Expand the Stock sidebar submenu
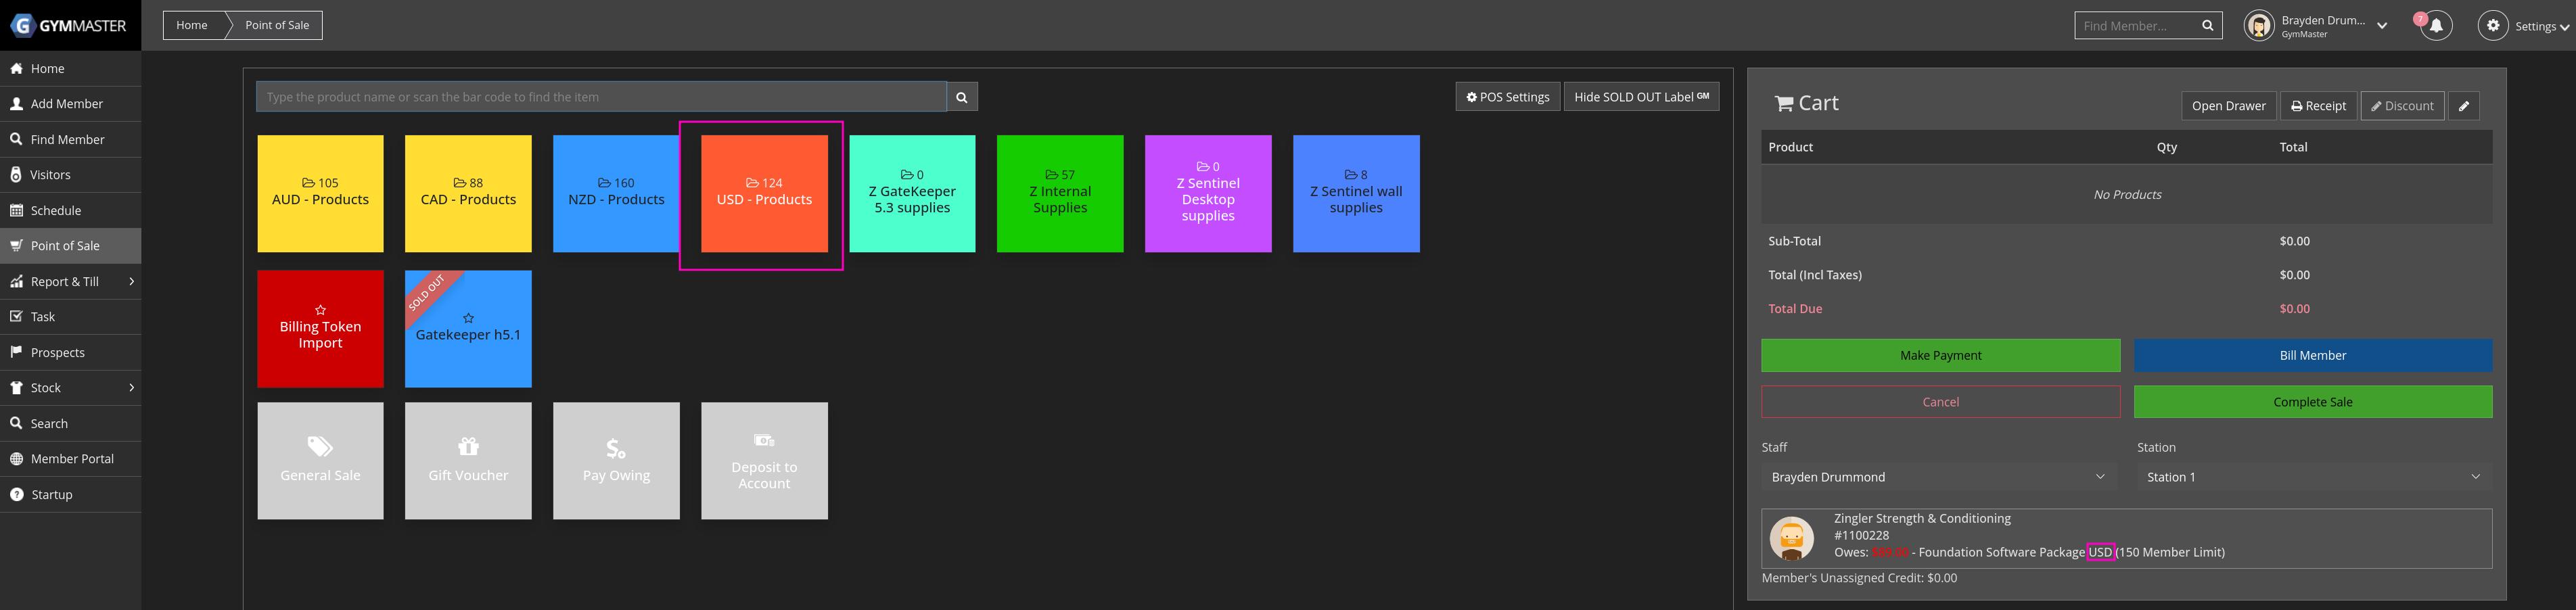 pos(70,388)
